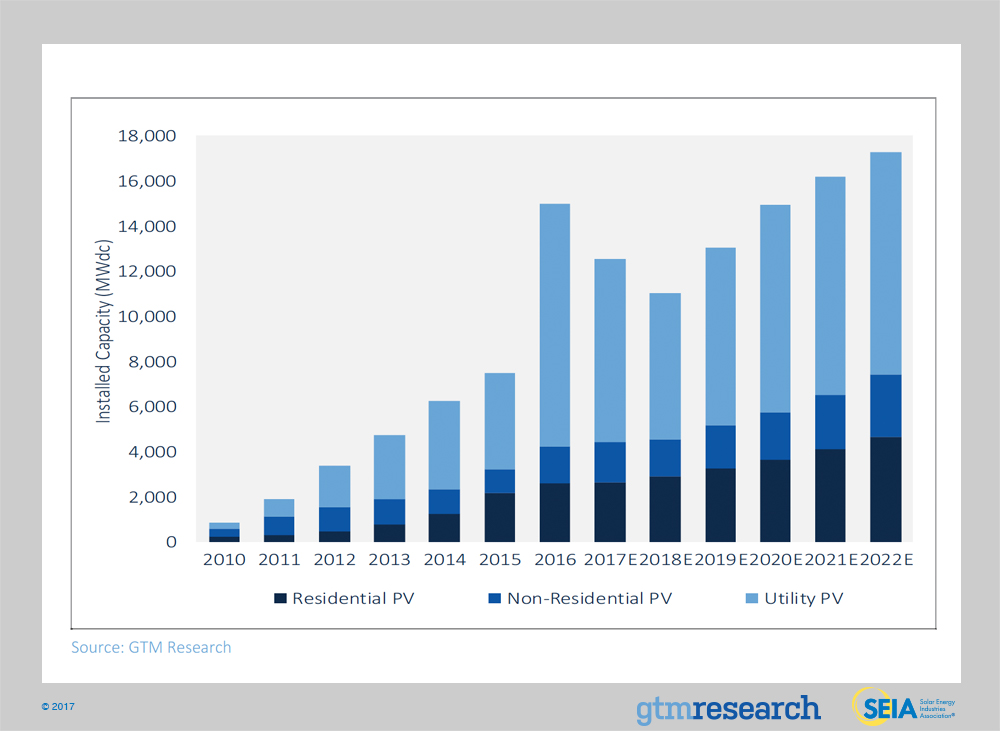The width and height of the screenshot is (1000, 731).
Task: Click the Utility PV segment of 2018E bar
Action: click(x=657, y=366)
